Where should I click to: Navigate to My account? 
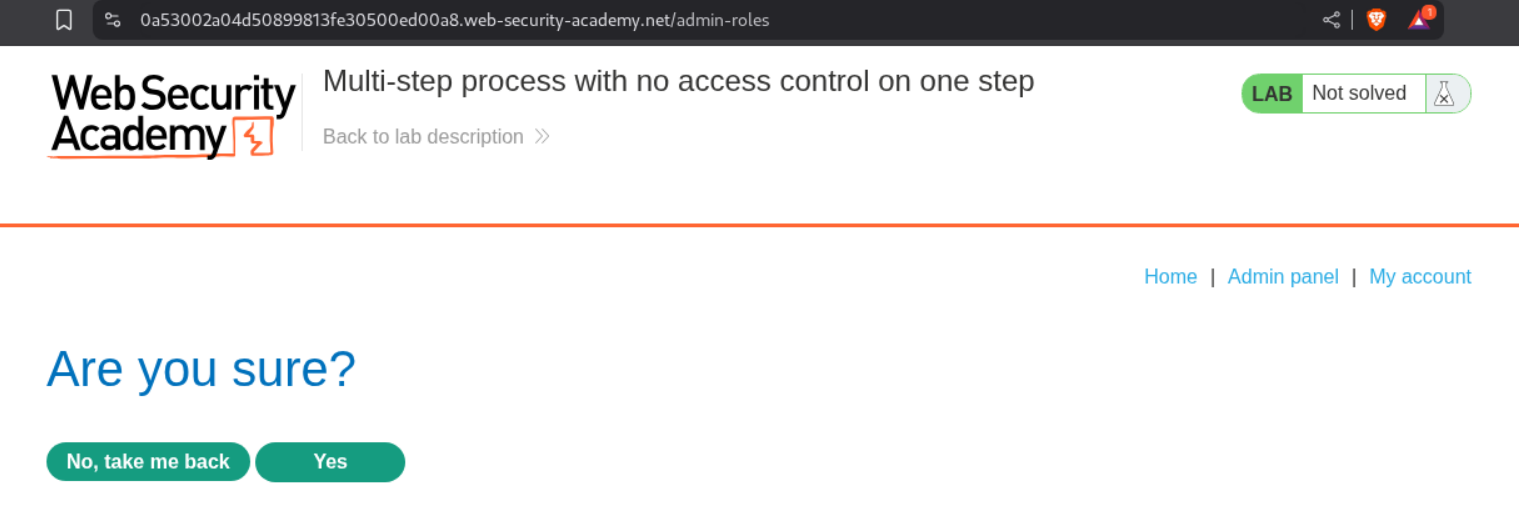(x=1419, y=277)
